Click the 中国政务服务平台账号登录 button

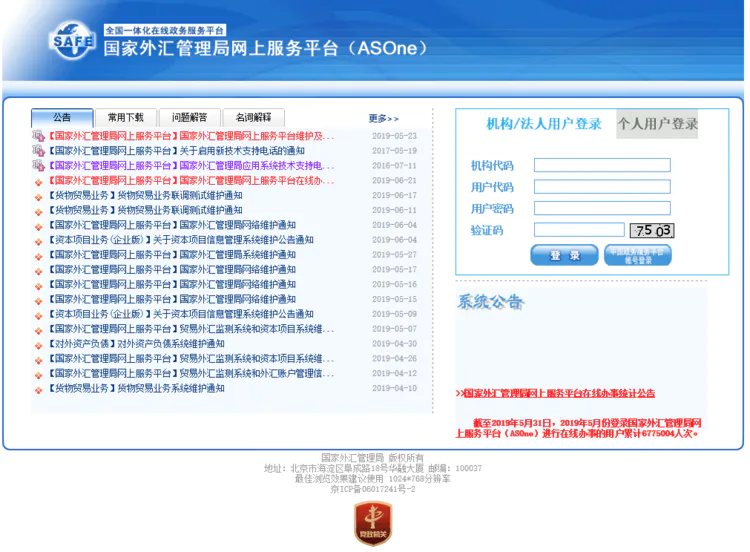click(x=638, y=255)
